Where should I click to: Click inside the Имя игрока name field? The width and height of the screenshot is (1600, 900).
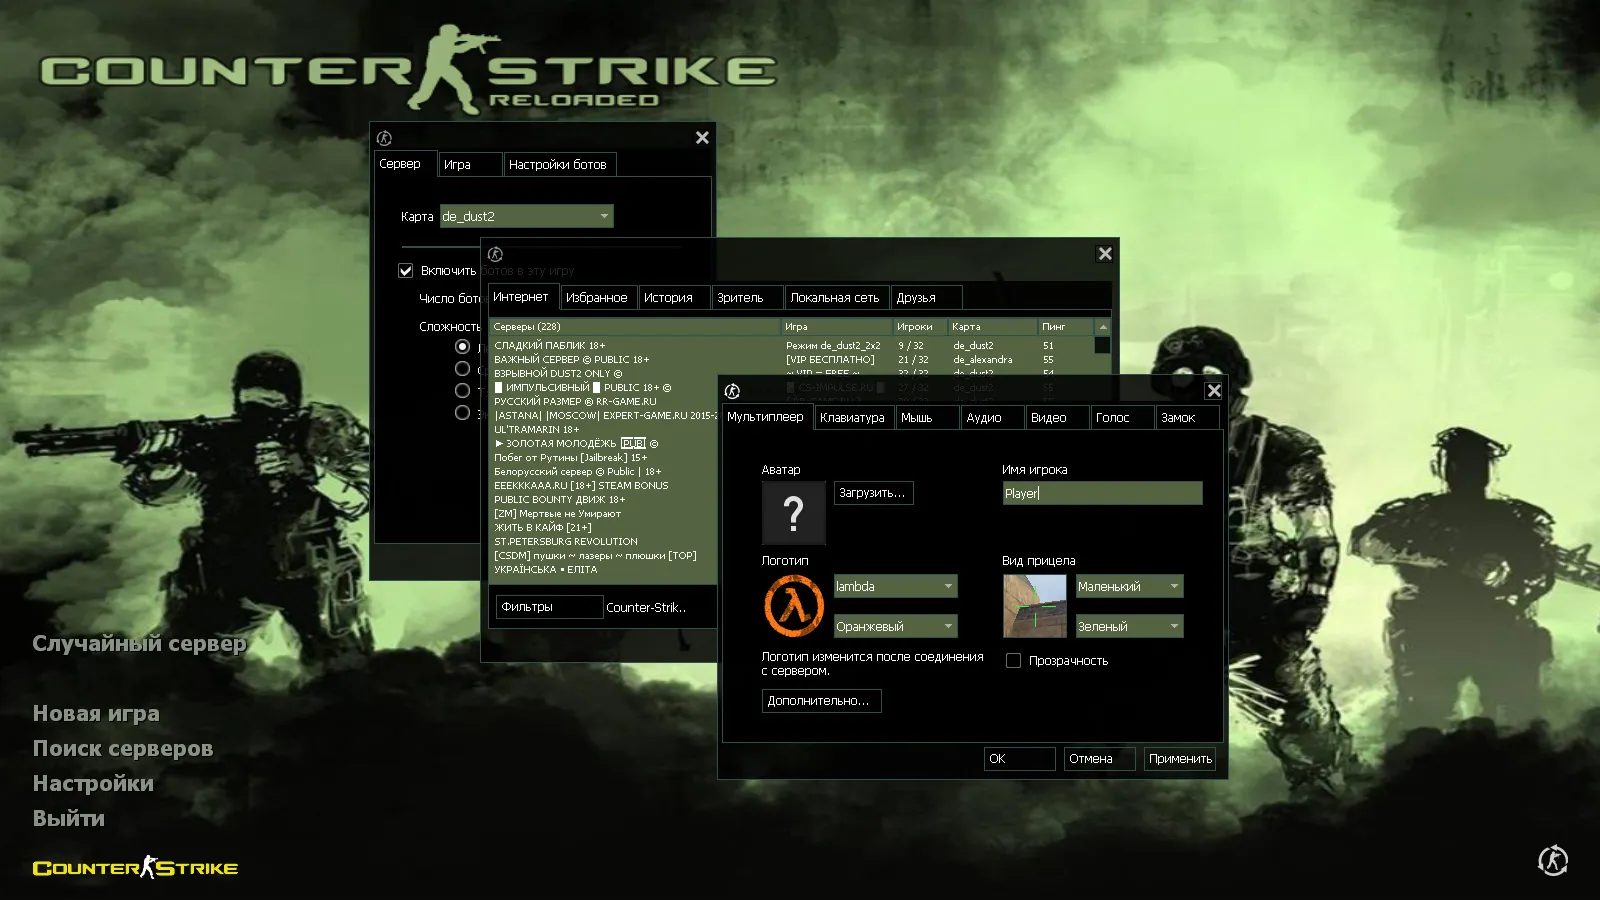tap(1100, 493)
